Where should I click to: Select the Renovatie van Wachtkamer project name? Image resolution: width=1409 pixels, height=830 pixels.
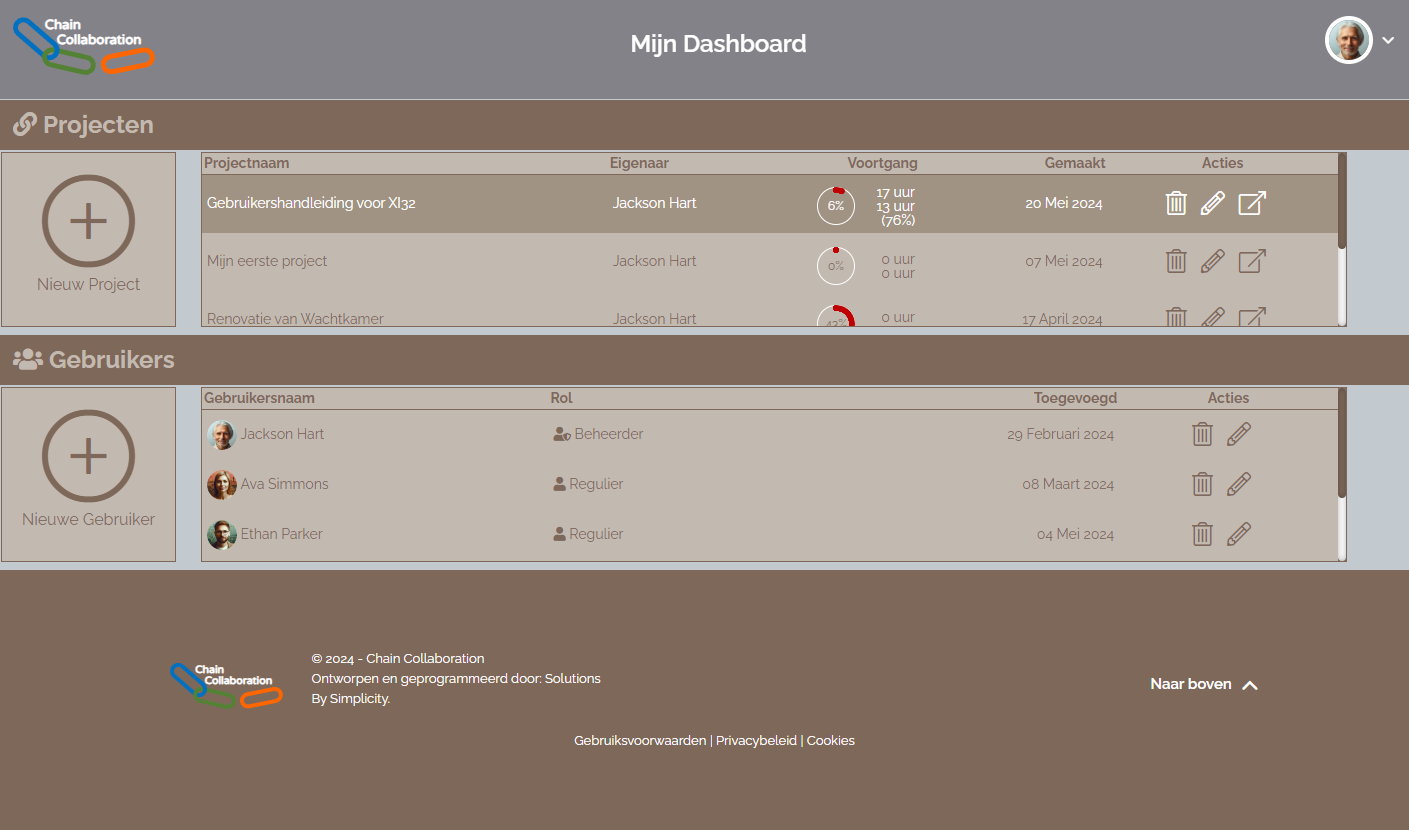[295, 319]
